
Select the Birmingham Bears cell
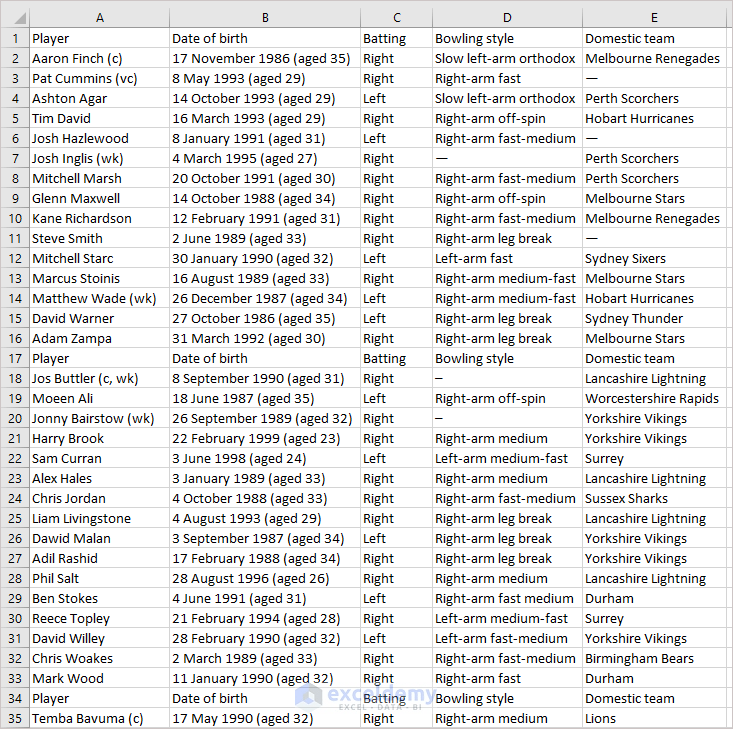tap(654, 659)
